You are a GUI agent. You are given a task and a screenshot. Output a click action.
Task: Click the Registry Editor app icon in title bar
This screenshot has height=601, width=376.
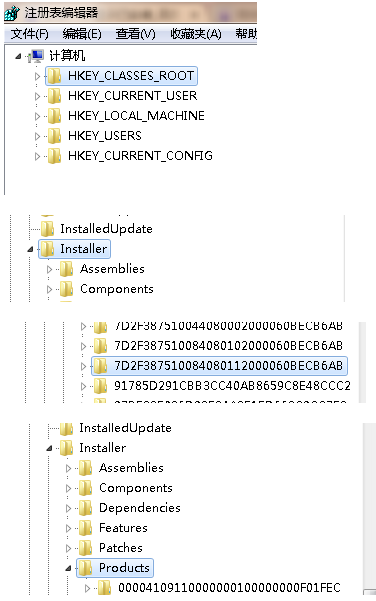click(x=11, y=13)
